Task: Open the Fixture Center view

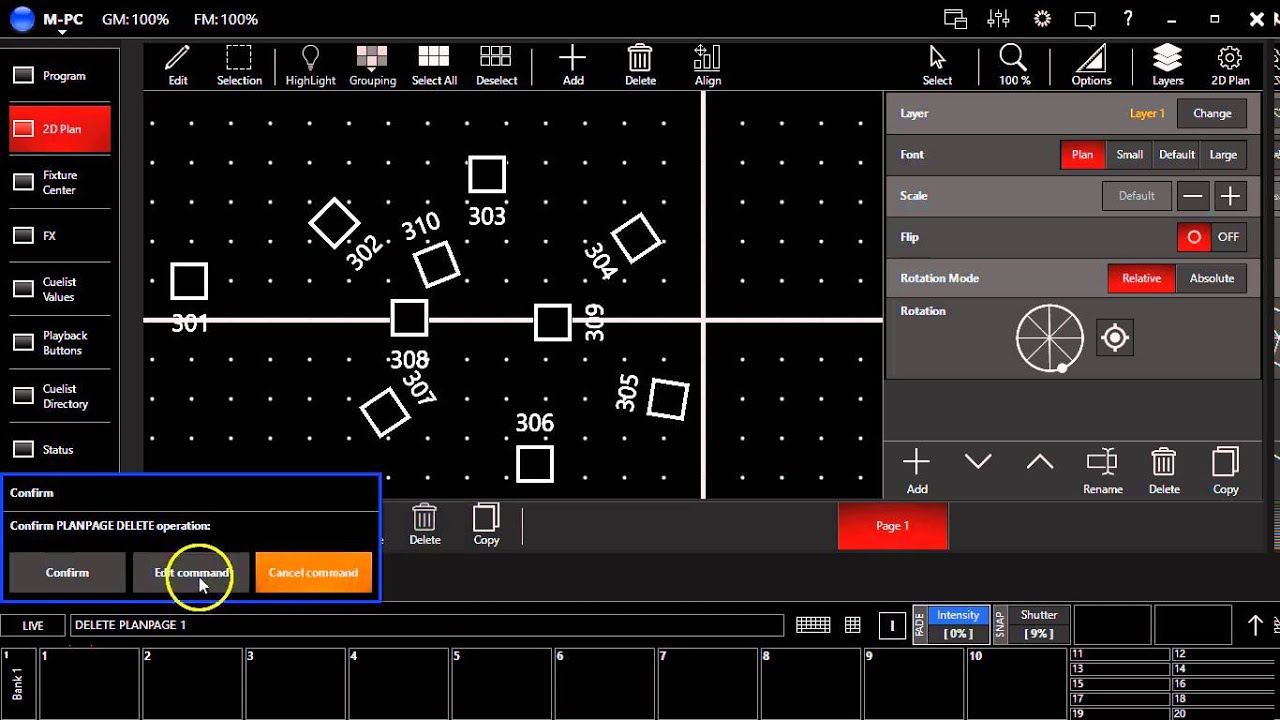Action: pos(60,182)
